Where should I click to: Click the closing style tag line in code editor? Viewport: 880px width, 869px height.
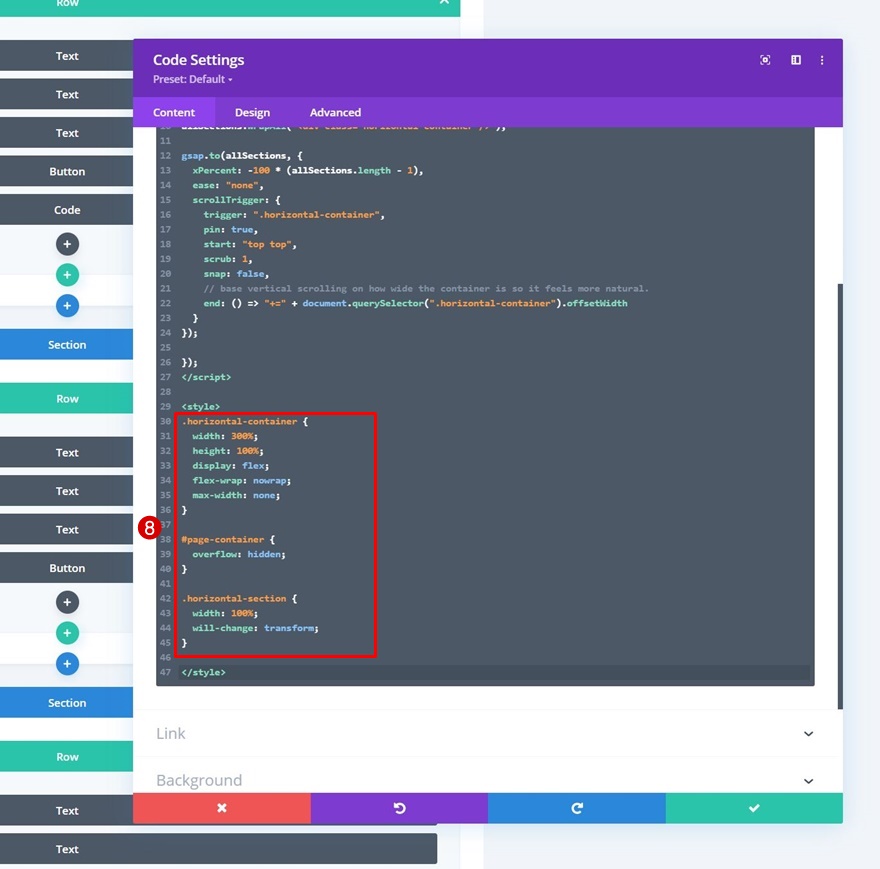click(x=204, y=672)
